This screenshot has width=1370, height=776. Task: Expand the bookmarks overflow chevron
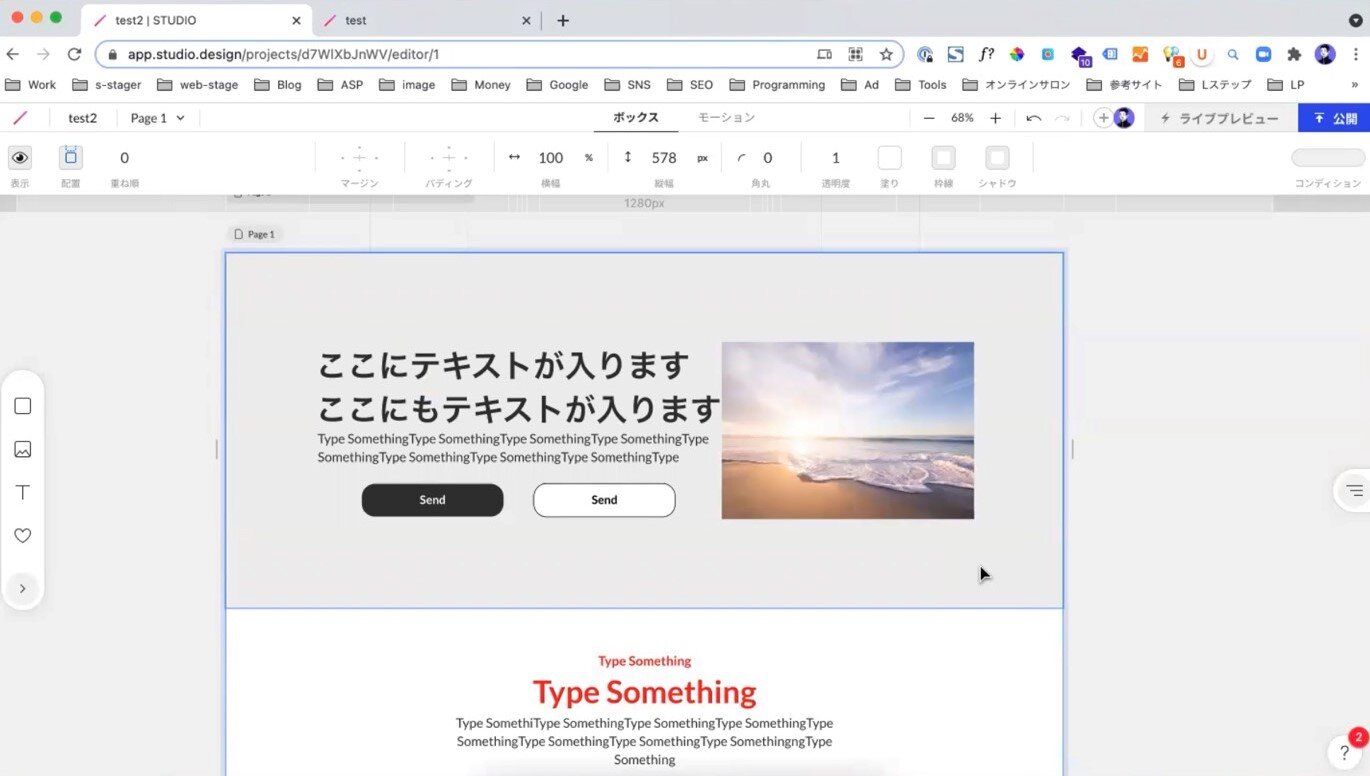click(x=1354, y=85)
